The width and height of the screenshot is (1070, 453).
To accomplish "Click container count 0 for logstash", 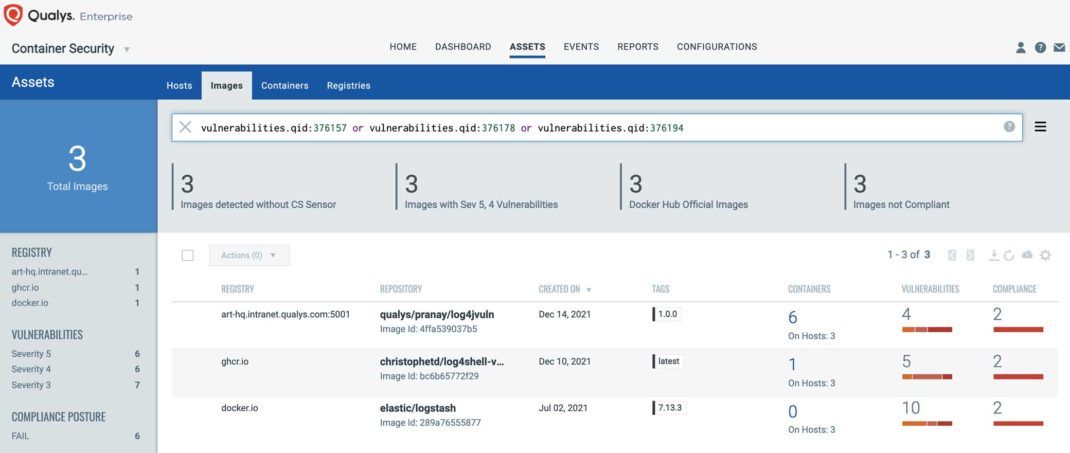I will [x=792, y=411].
